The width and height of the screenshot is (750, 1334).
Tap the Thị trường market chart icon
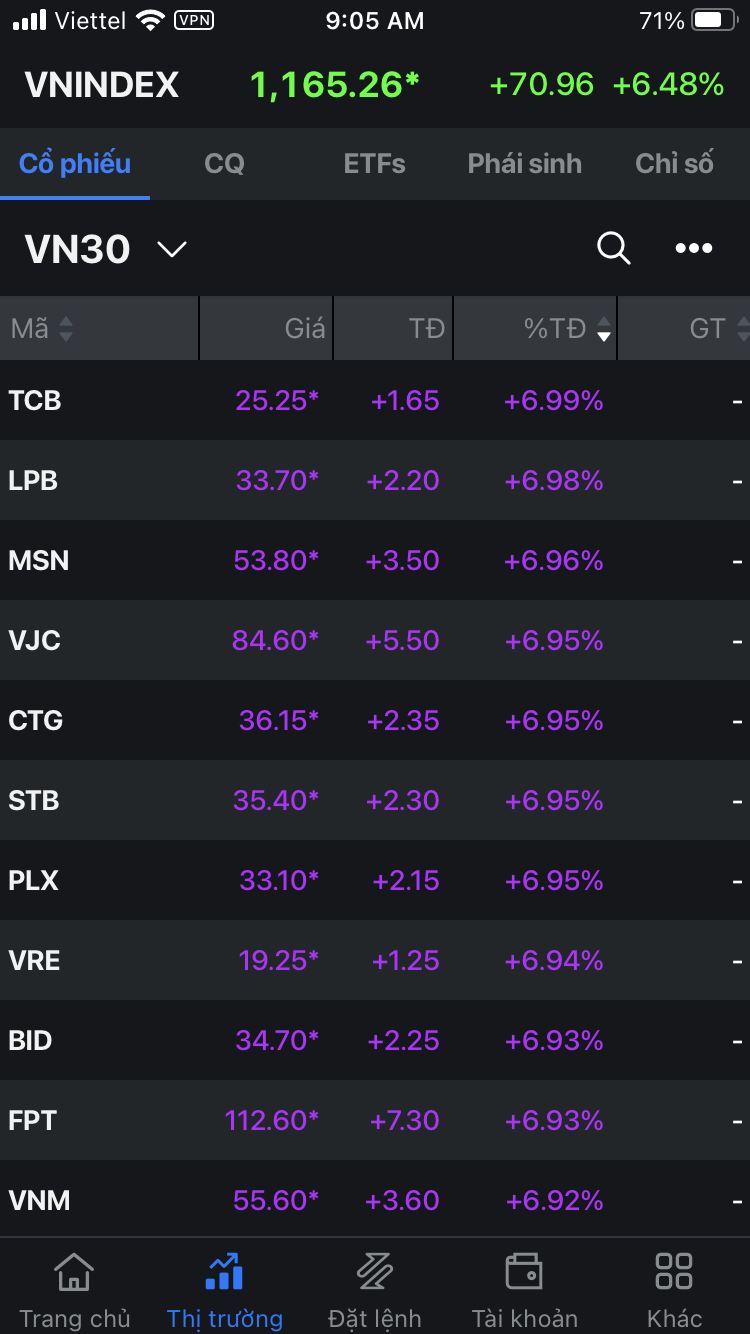[x=224, y=1272]
